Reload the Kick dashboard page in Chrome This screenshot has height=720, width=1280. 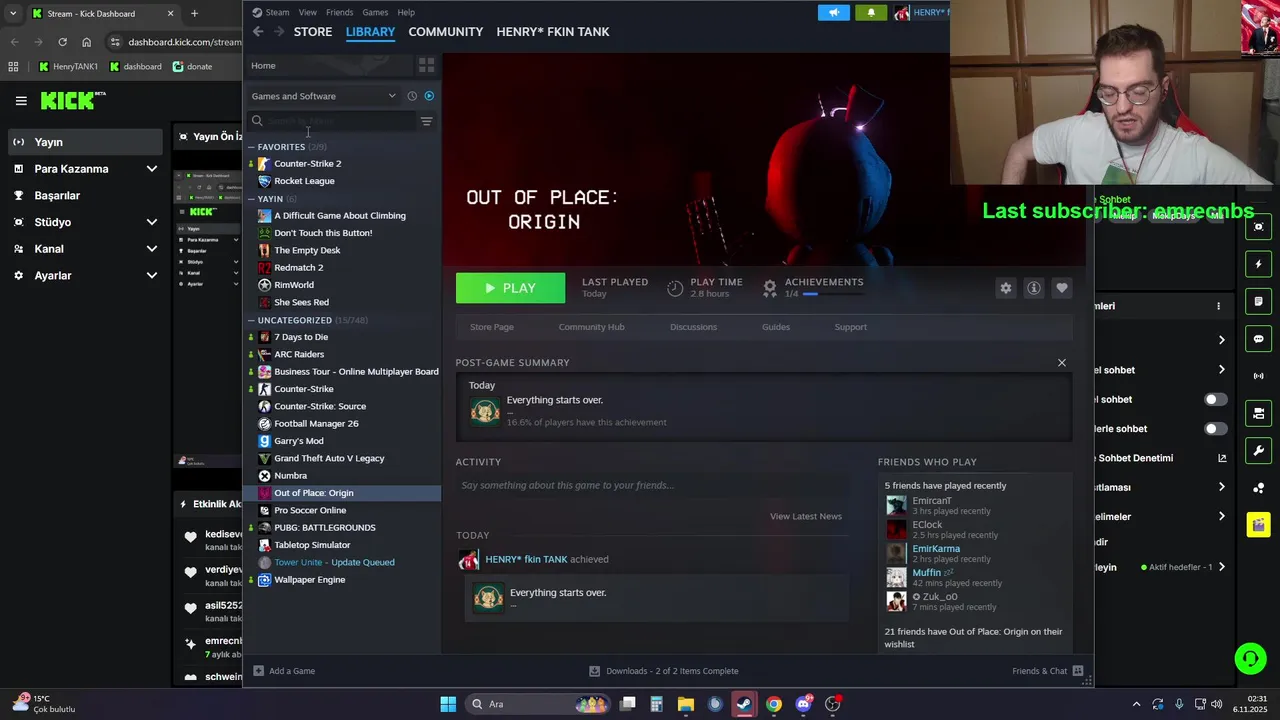coord(62,42)
